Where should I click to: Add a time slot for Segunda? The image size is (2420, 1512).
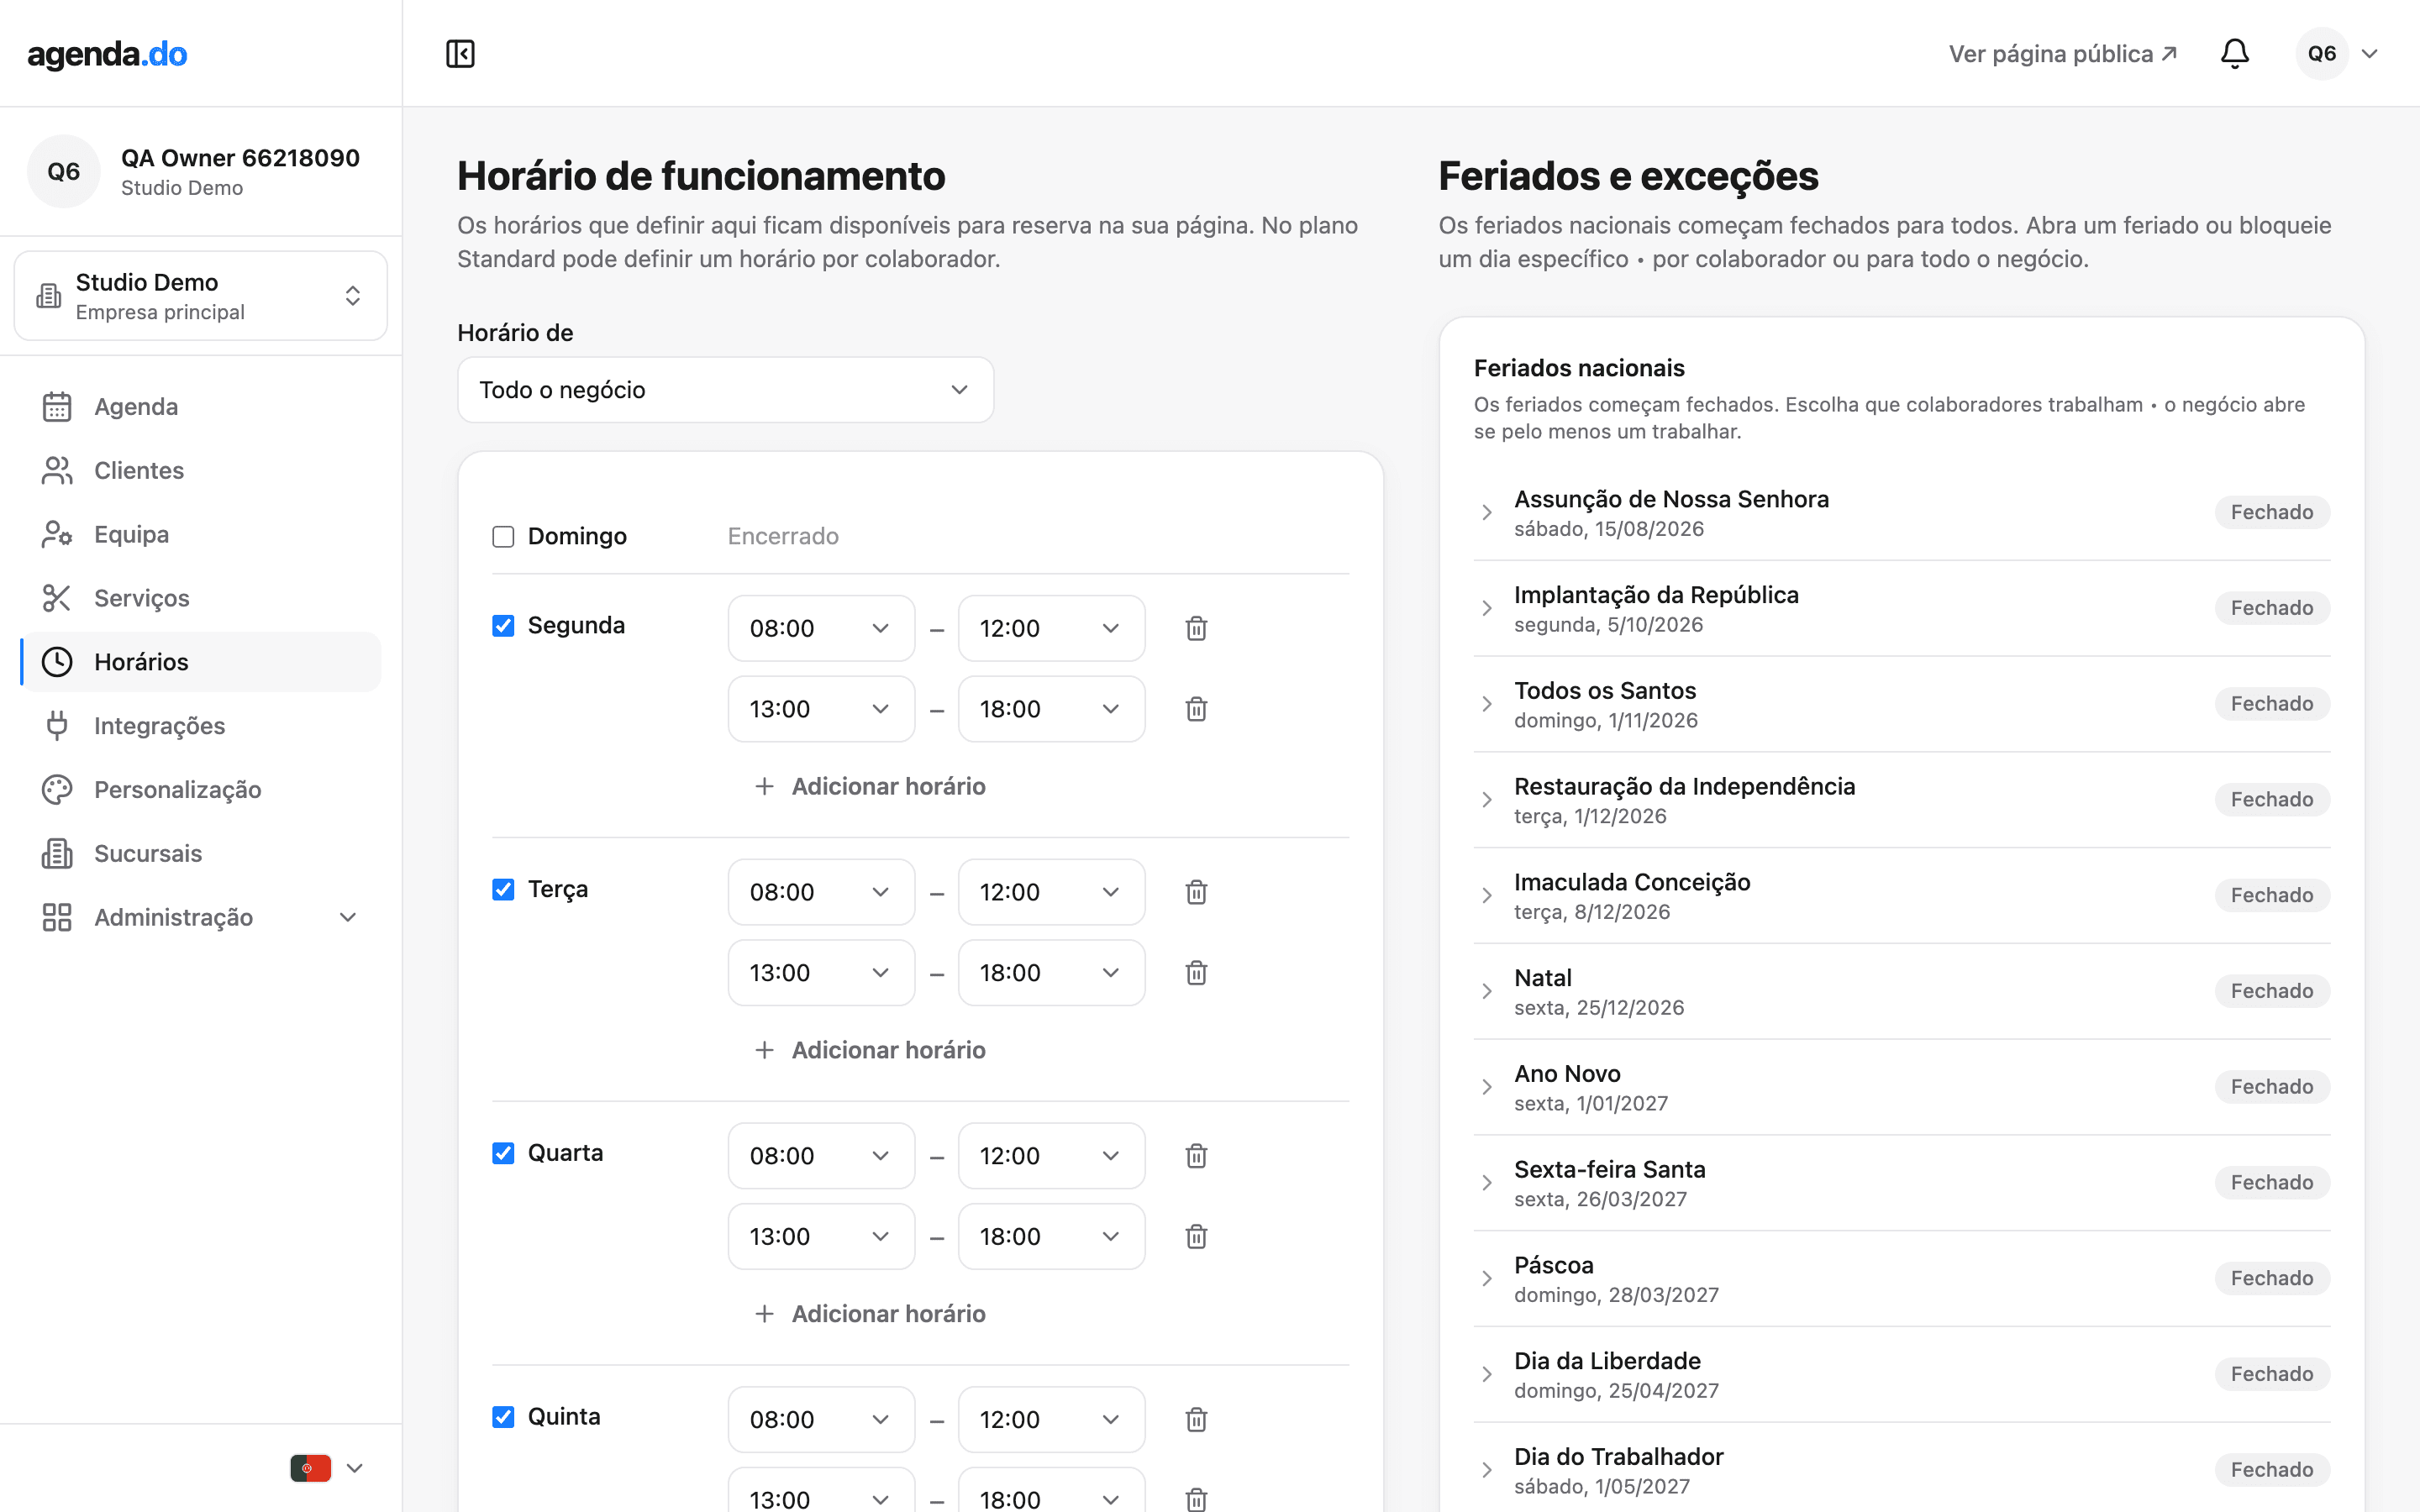(x=870, y=787)
